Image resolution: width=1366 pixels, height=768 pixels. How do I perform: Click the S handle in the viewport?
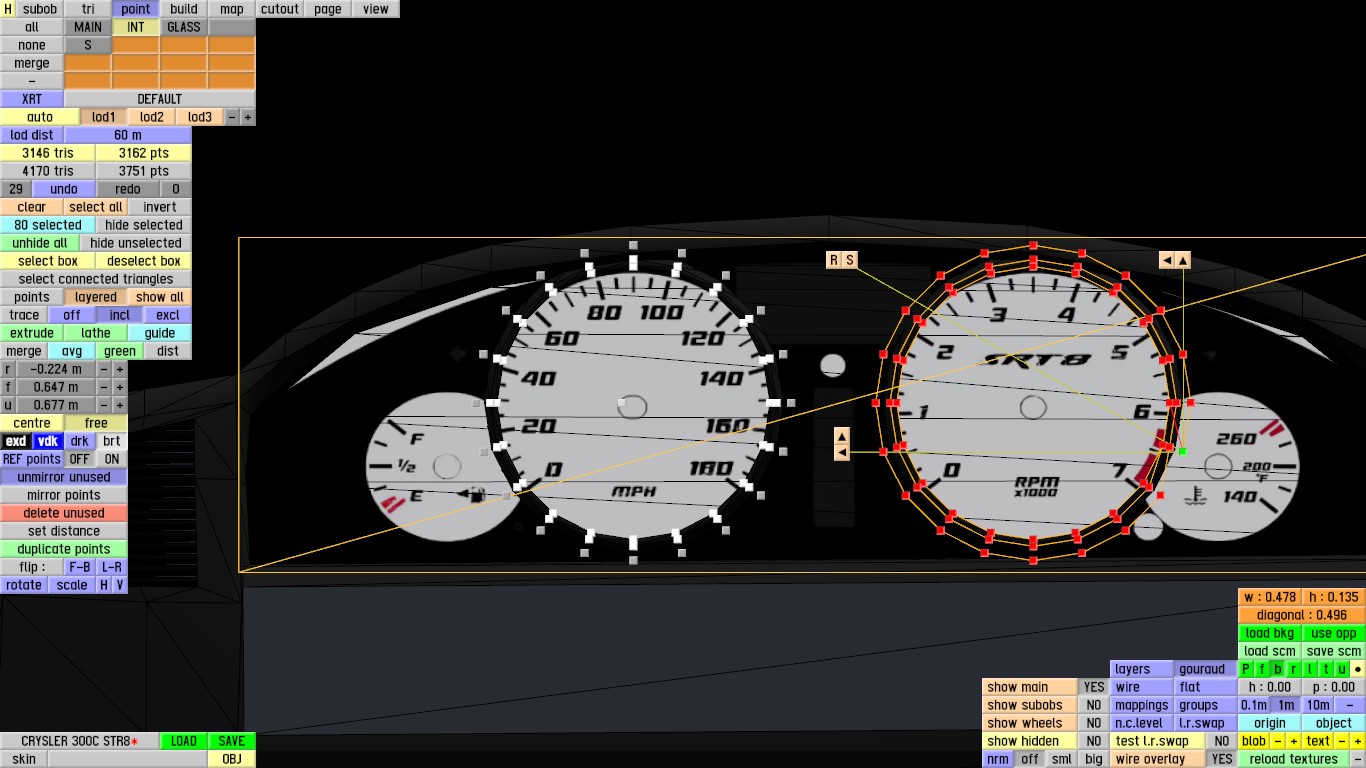click(x=850, y=260)
